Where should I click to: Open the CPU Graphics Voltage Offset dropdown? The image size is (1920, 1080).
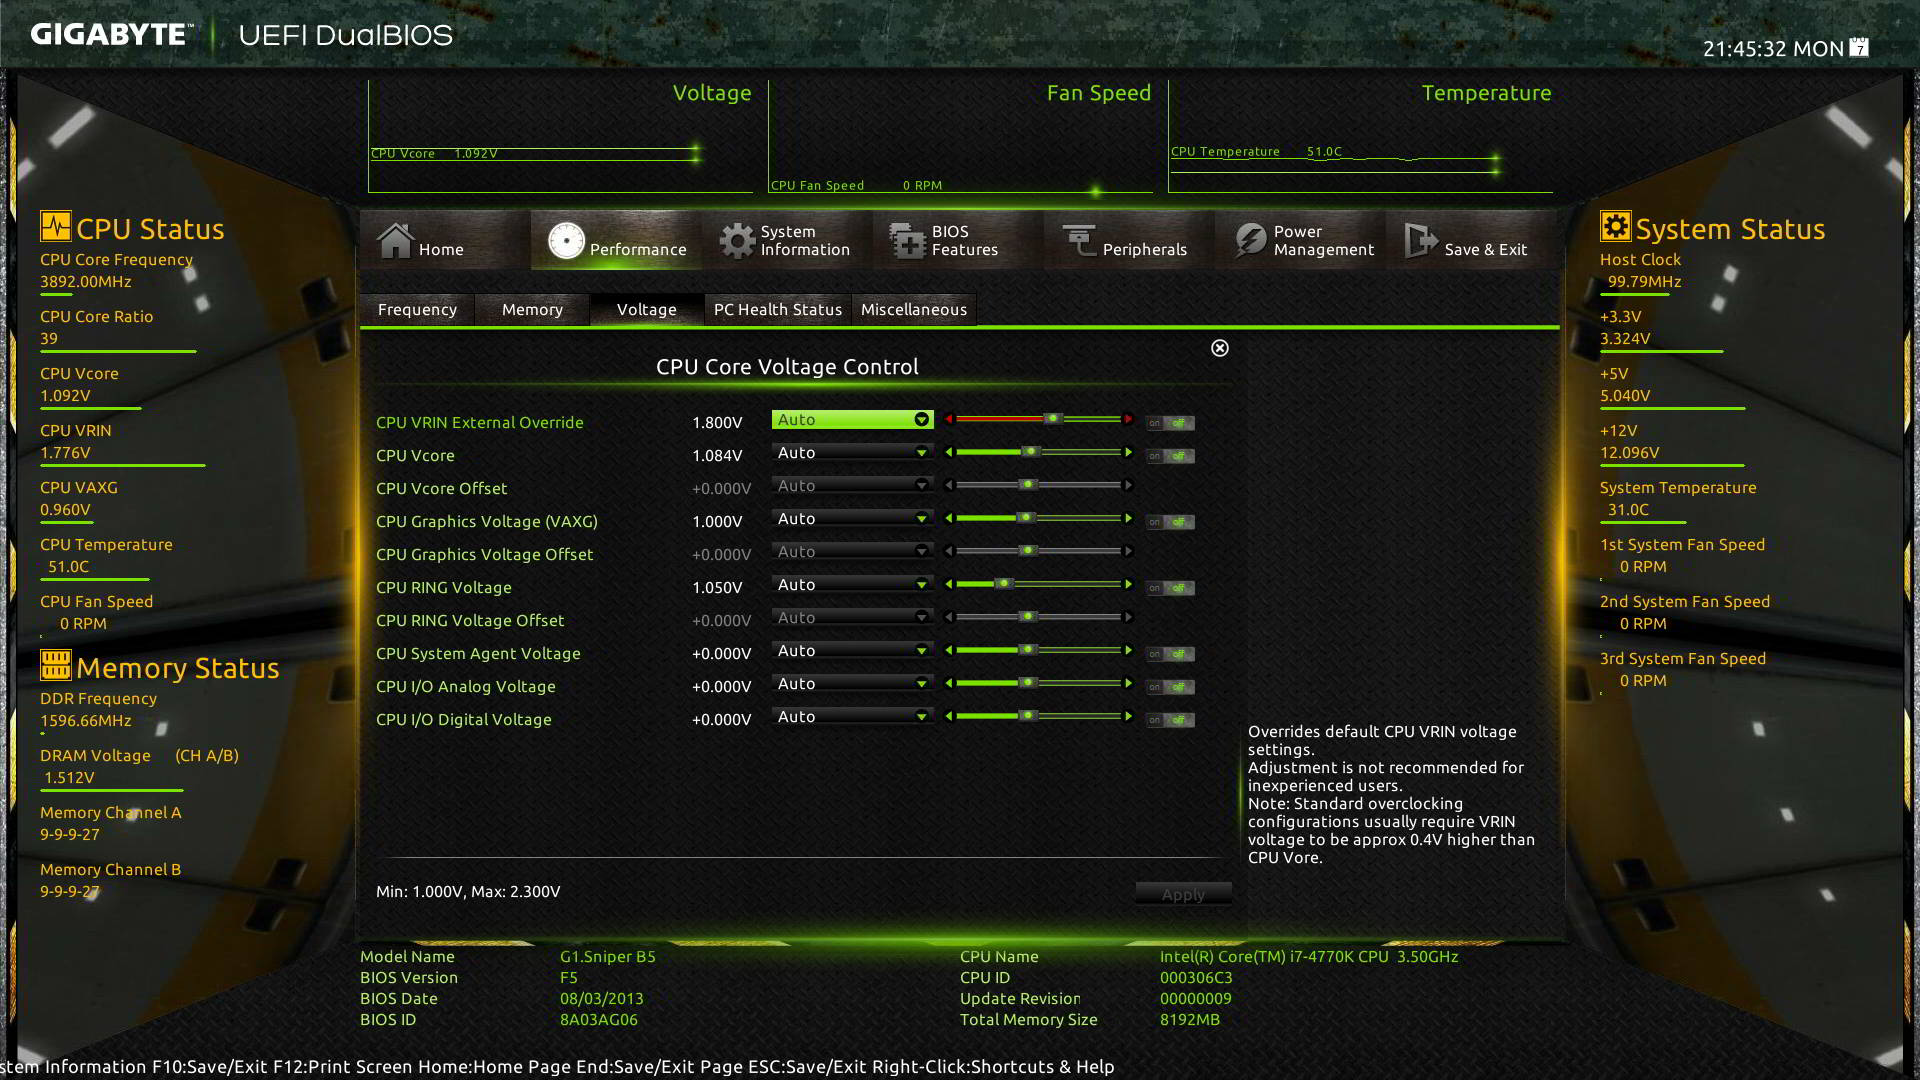point(852,552)
